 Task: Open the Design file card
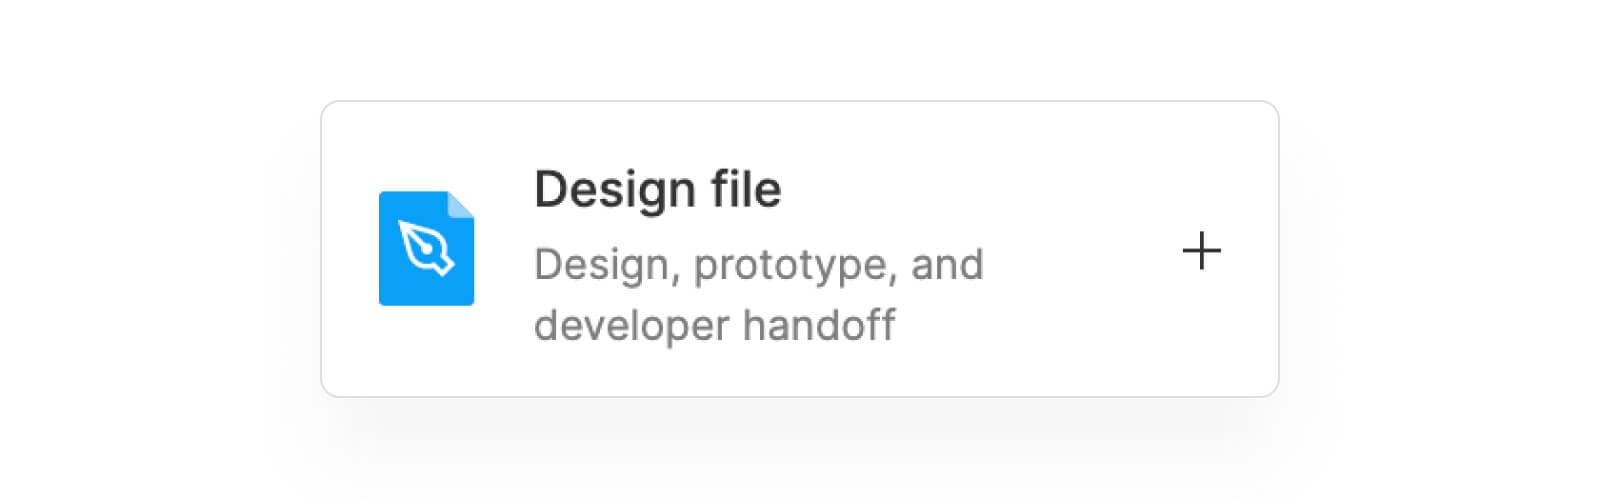pos(798,248)
